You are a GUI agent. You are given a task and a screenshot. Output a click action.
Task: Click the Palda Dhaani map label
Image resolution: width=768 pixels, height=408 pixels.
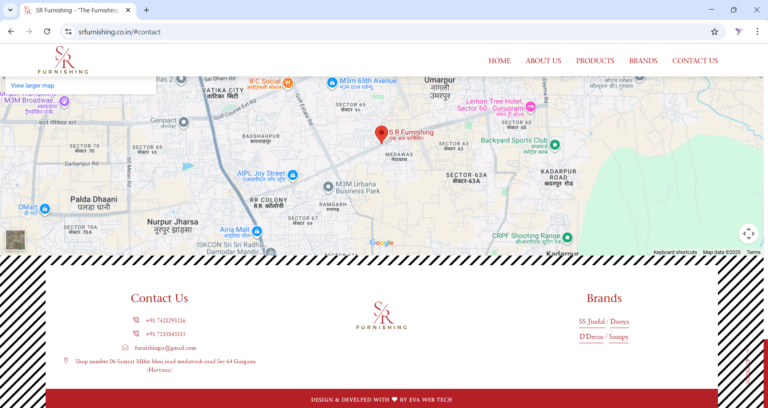coord(94,203)
